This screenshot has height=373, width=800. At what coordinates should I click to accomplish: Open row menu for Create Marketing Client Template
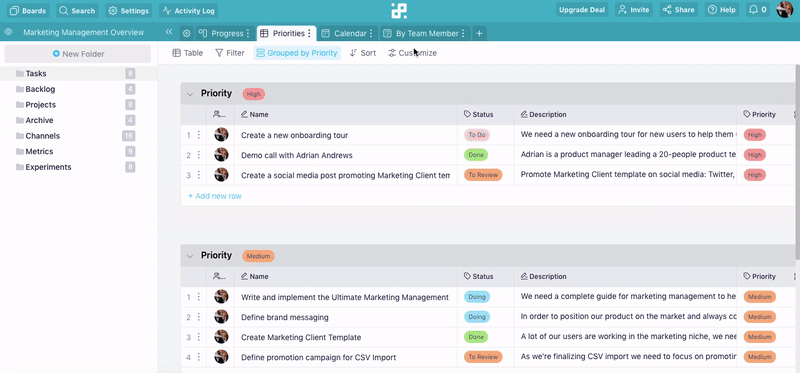[x=198, y=337]
